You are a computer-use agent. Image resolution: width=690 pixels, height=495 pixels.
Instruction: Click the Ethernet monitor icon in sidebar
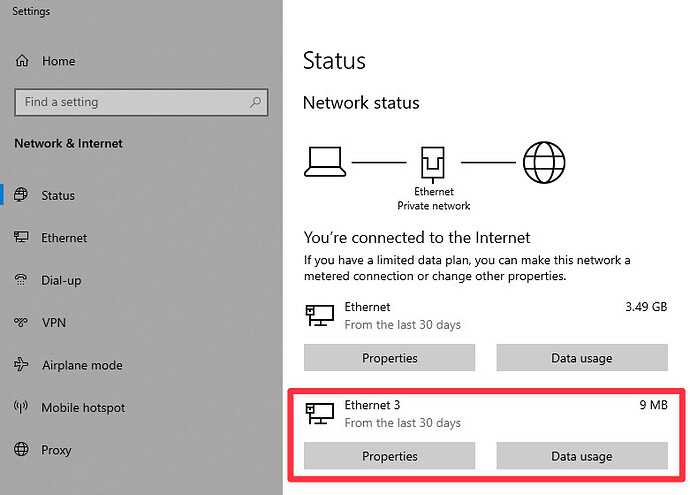pos(21,237)
